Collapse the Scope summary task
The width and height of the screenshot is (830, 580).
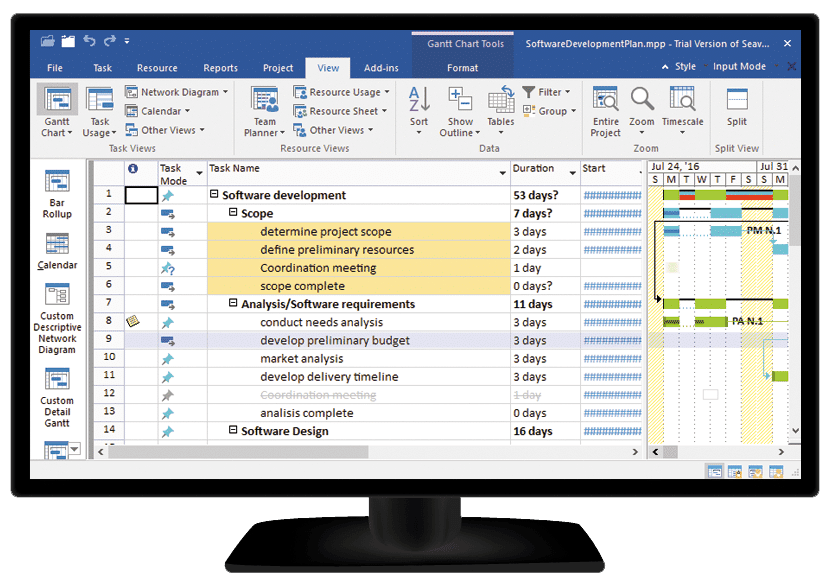233,212
